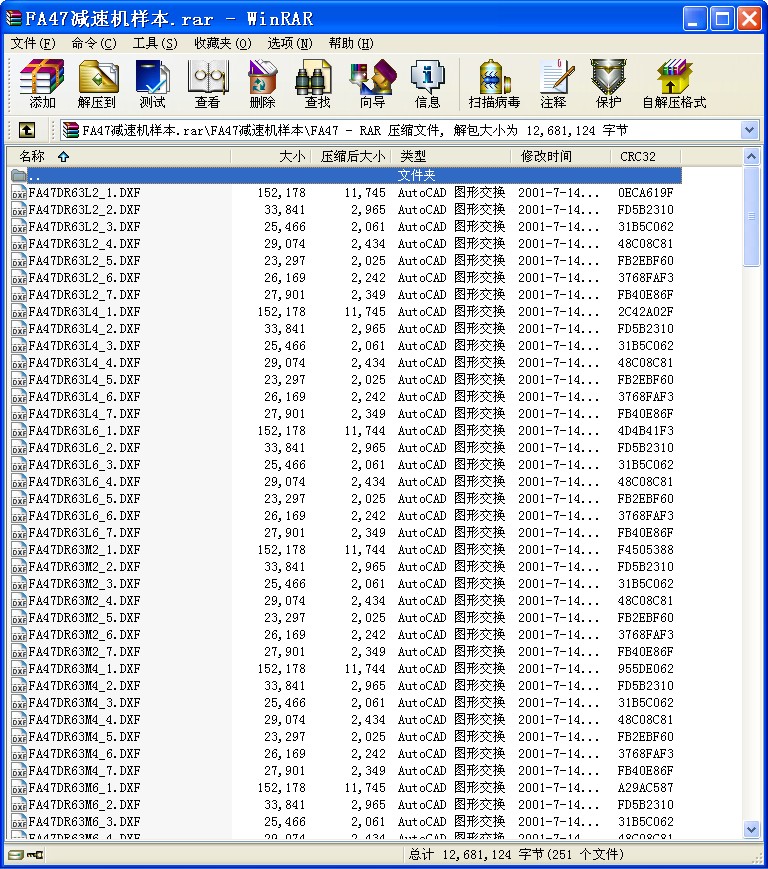The image size is (768, 869).
Task: Sort by the 修改时间 column header
Action: point(561,156)
